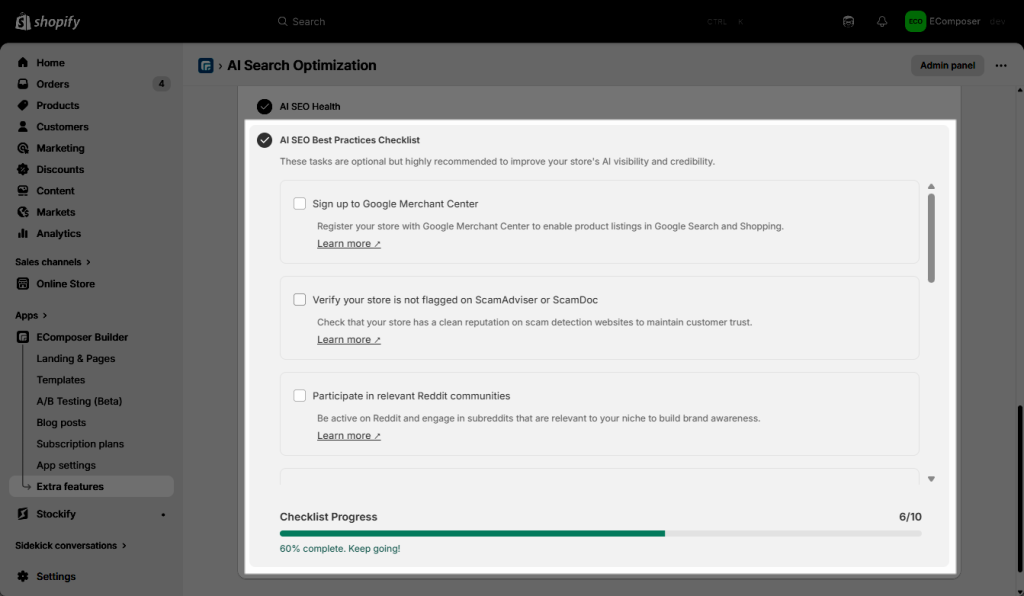Expand the Apps section chevron
1024x596 pixels.
pyautogui.click(x=46, y=316)
